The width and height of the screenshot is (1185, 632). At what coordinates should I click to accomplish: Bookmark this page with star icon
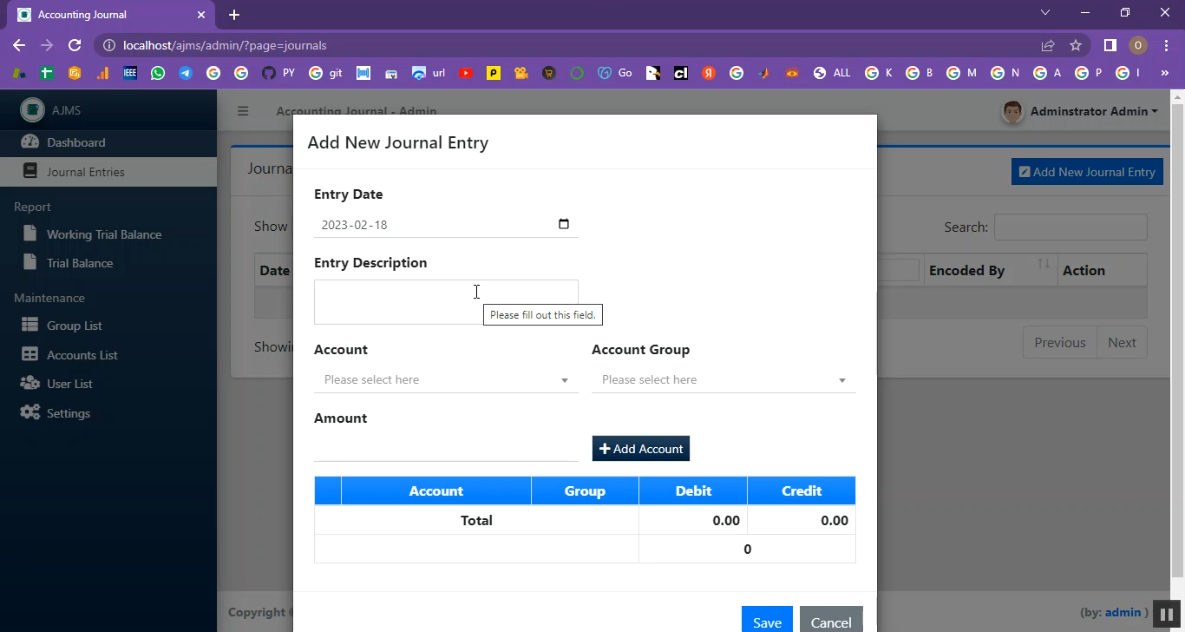click(x=1076, y=45)
